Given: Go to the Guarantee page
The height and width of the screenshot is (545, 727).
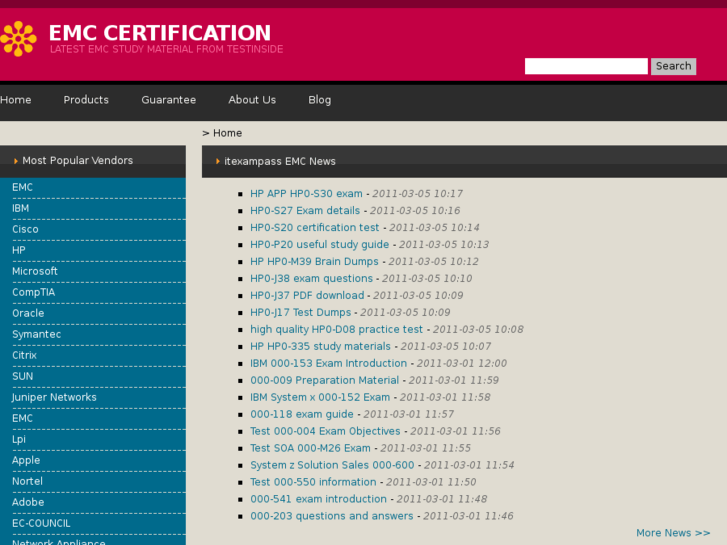Looking at the screenshot, I should (169, 100).
